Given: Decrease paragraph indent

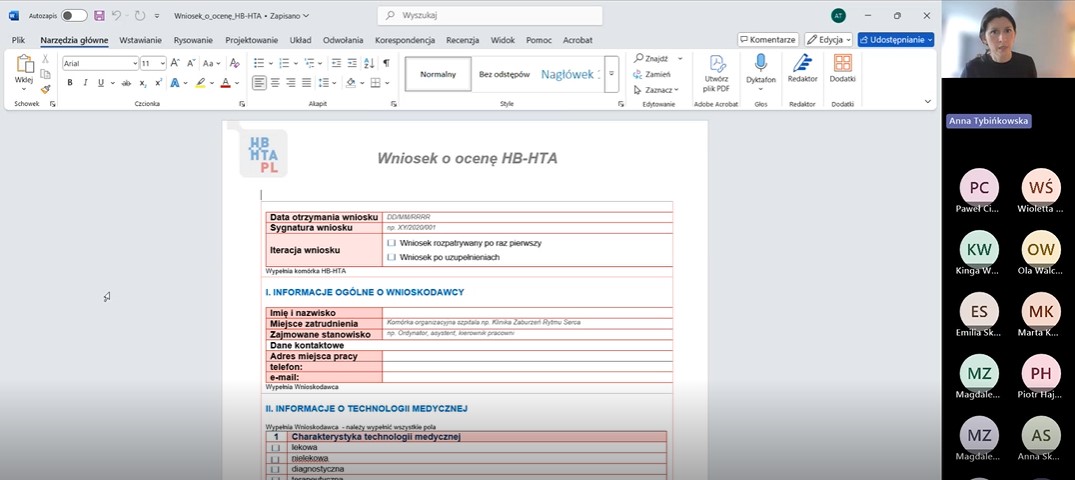Looking at the screenshot, I should tap(336, 63).
